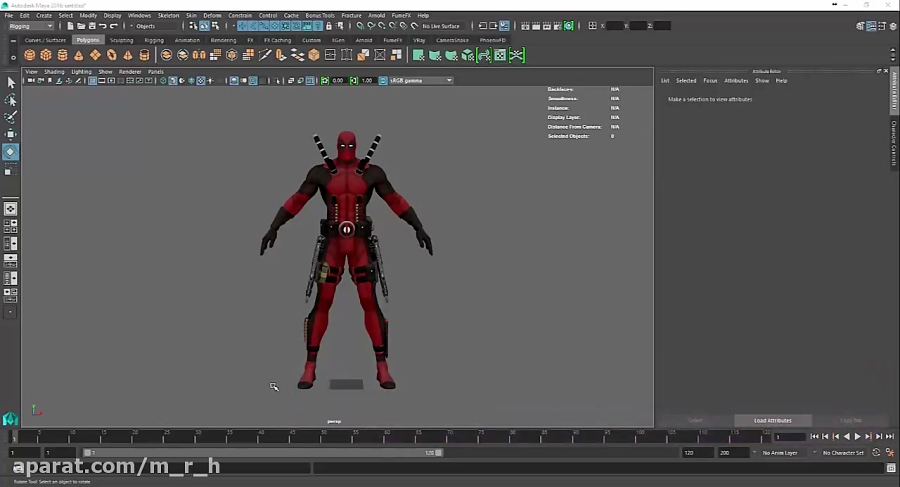Create a polygon pipe from the shelf
This screenshot has width=900, height=487.
(144, 55)
